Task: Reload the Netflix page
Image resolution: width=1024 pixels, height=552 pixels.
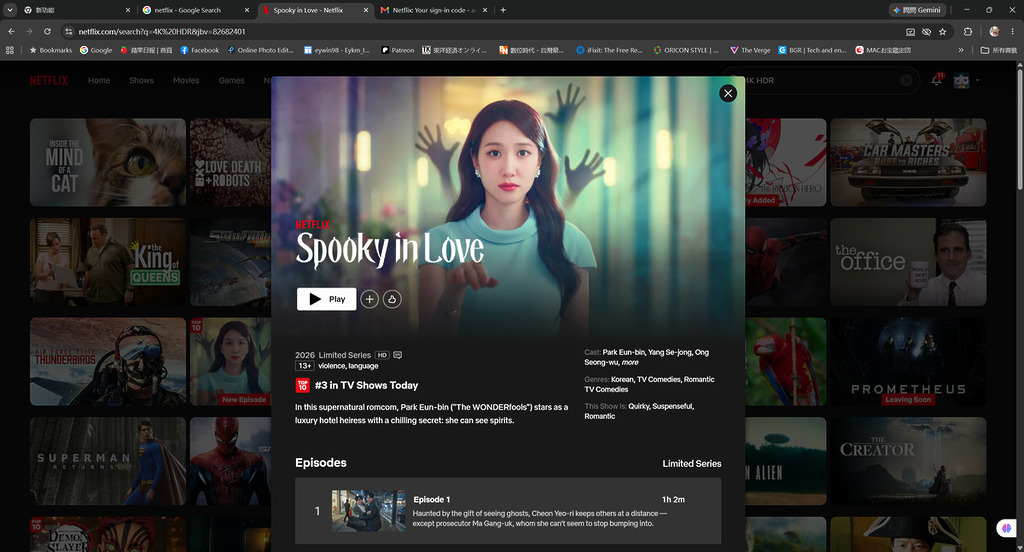Action: pos(47,31)
